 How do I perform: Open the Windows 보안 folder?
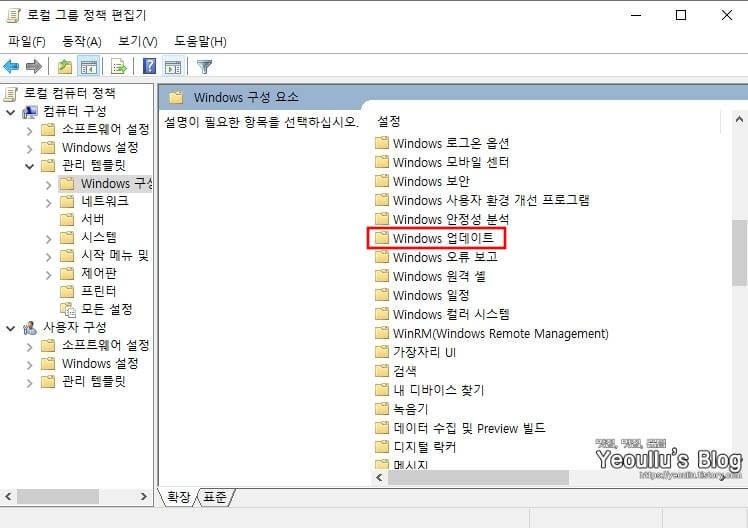(x=422, y=181)
